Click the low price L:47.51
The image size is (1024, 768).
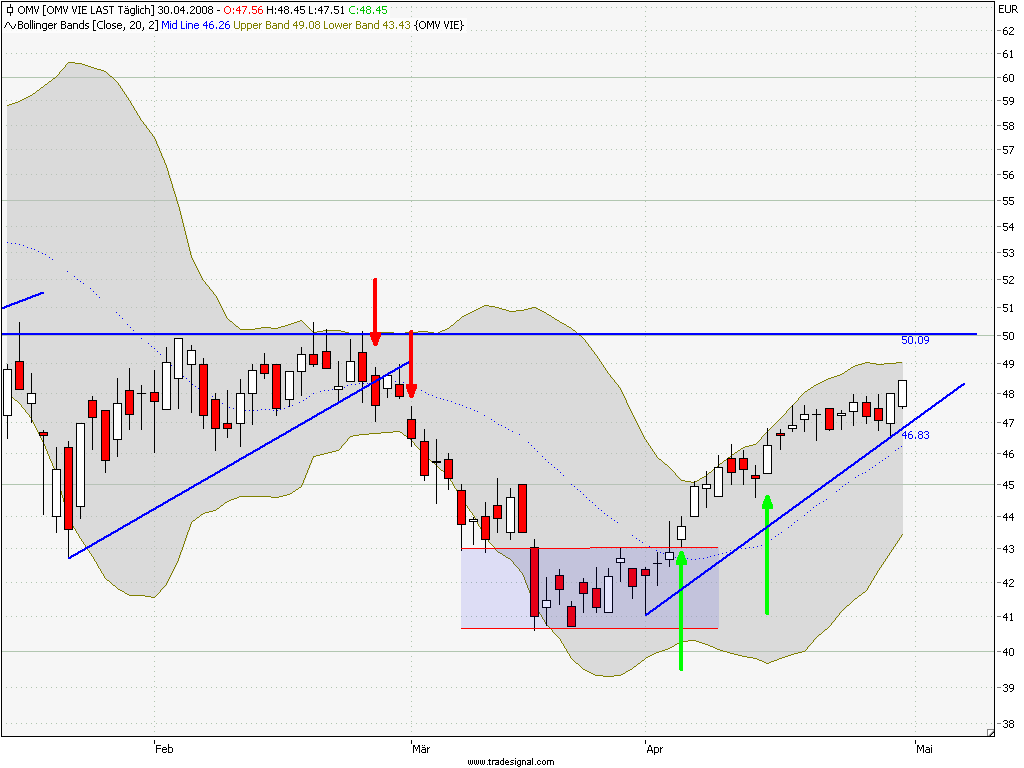pos(327,10)
